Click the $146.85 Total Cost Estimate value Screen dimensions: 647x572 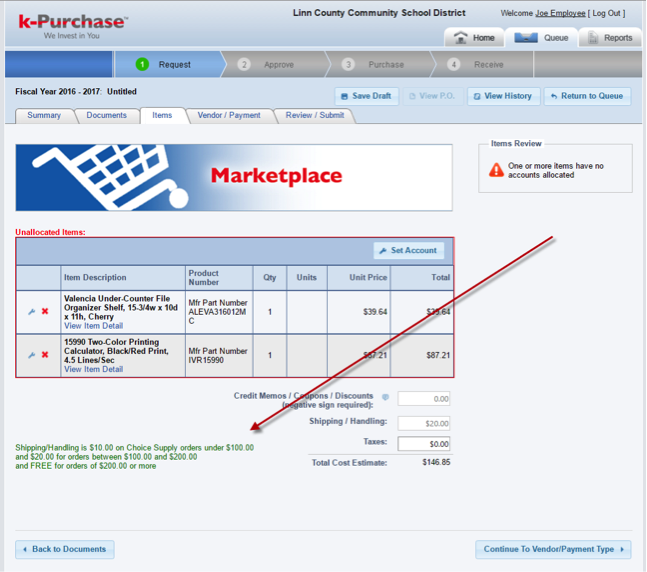436,462
